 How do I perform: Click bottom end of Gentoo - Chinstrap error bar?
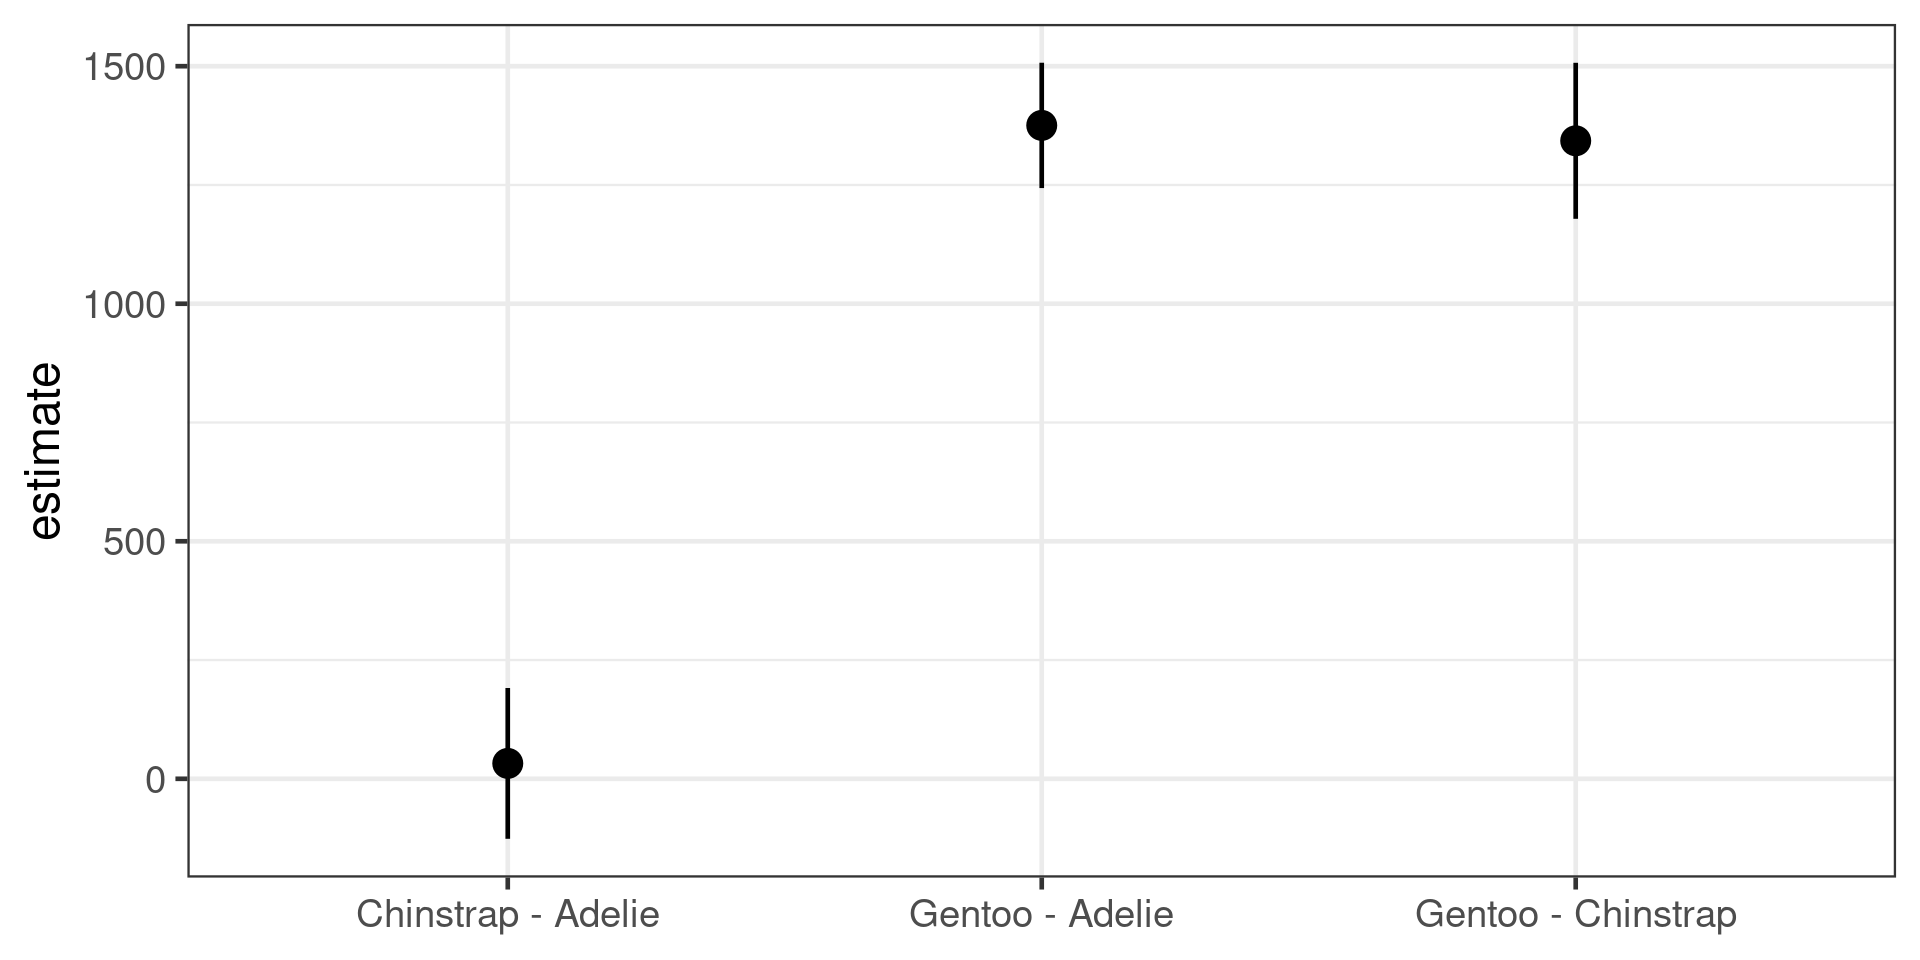coord(1575,217)
